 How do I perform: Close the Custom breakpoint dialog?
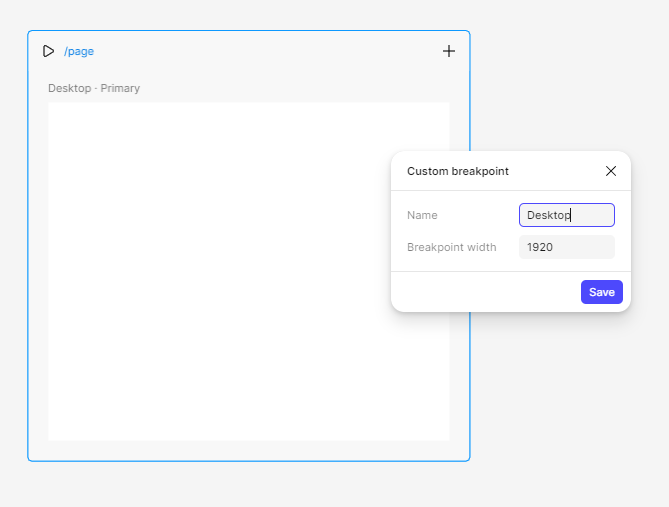[x=611, y=171]
